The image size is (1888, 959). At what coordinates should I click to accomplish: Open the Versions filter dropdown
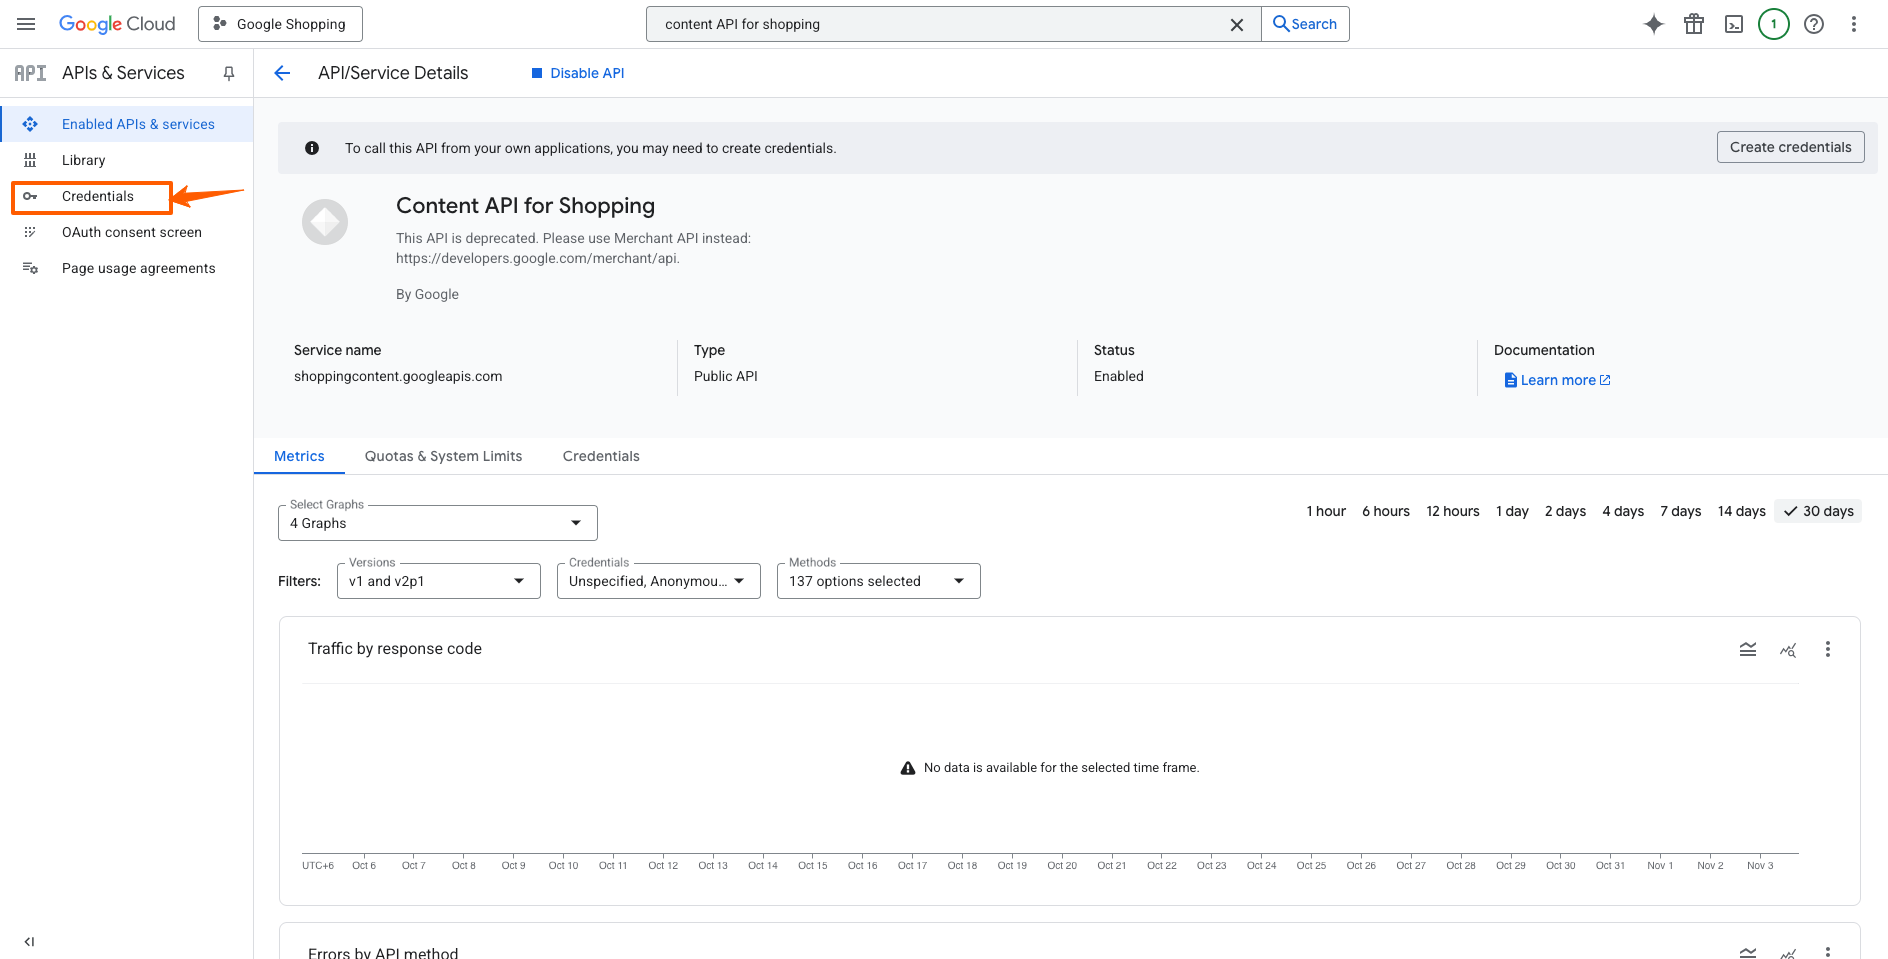pos(438,581)
